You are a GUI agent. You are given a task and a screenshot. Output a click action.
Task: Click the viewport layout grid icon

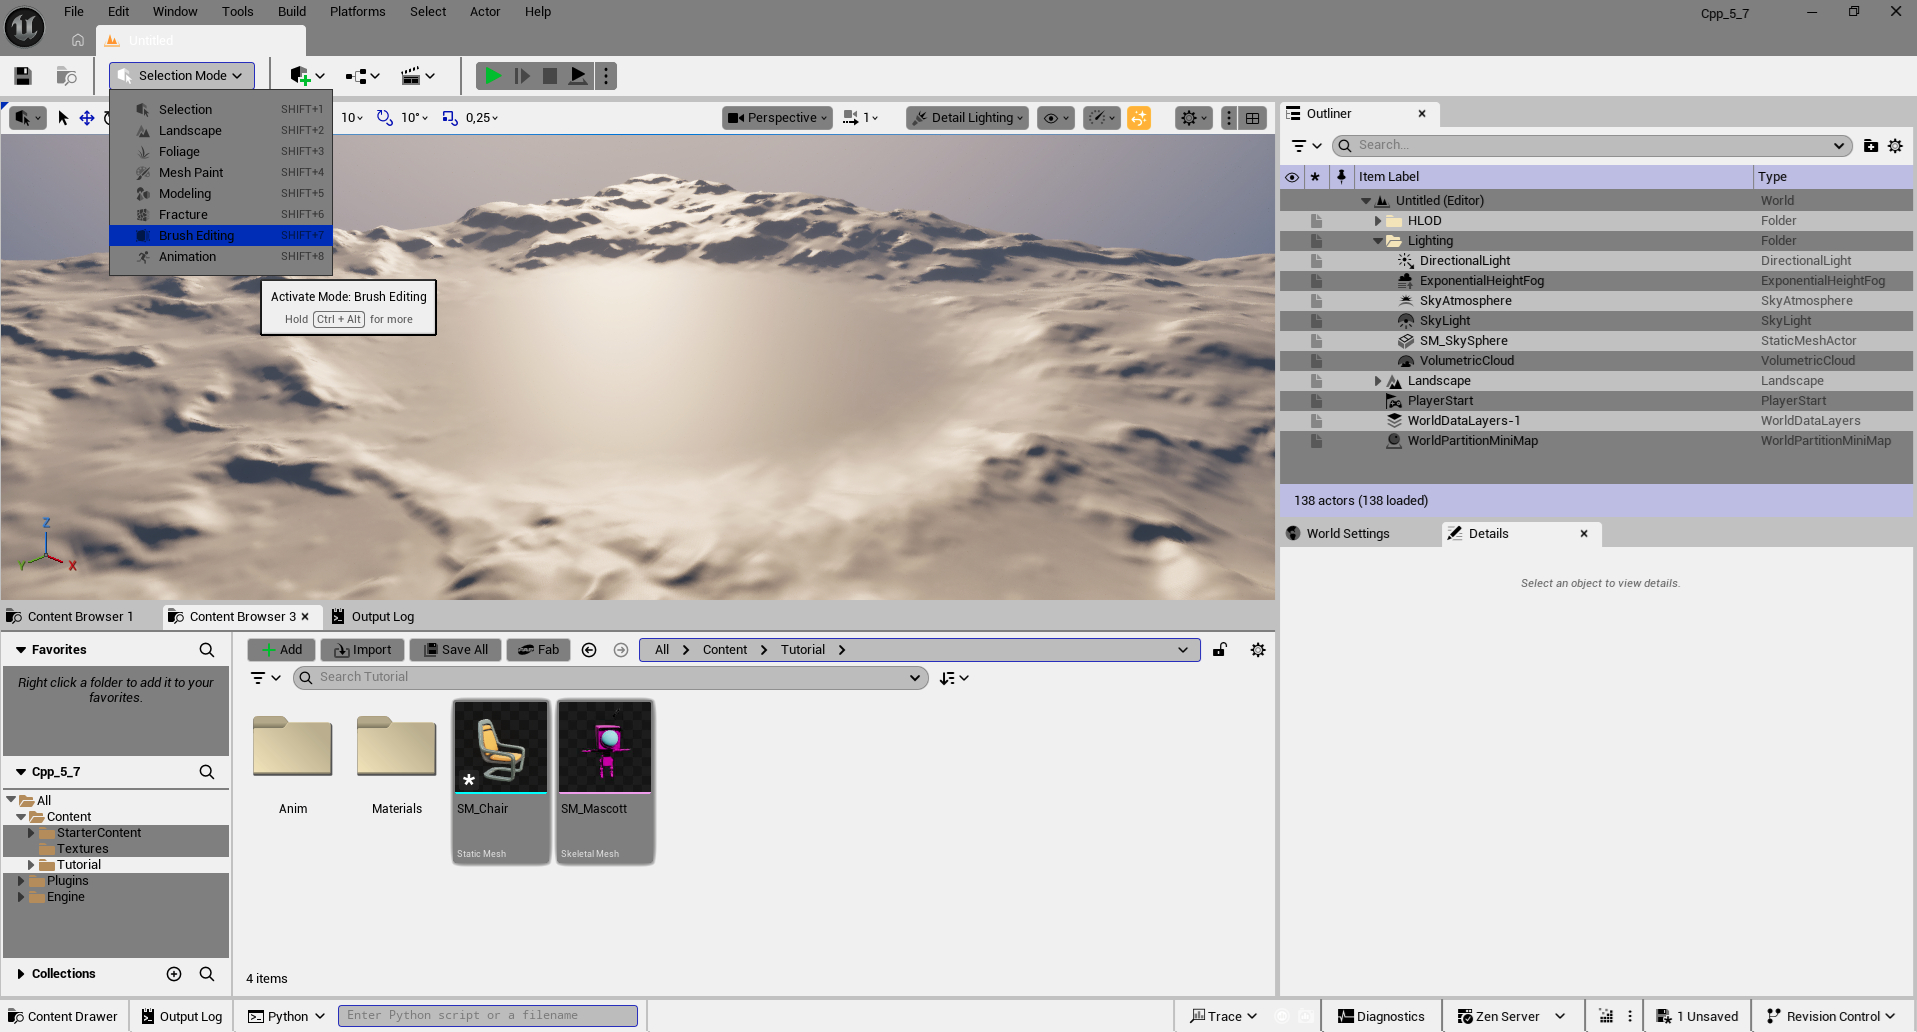[x=1252, y=118]
